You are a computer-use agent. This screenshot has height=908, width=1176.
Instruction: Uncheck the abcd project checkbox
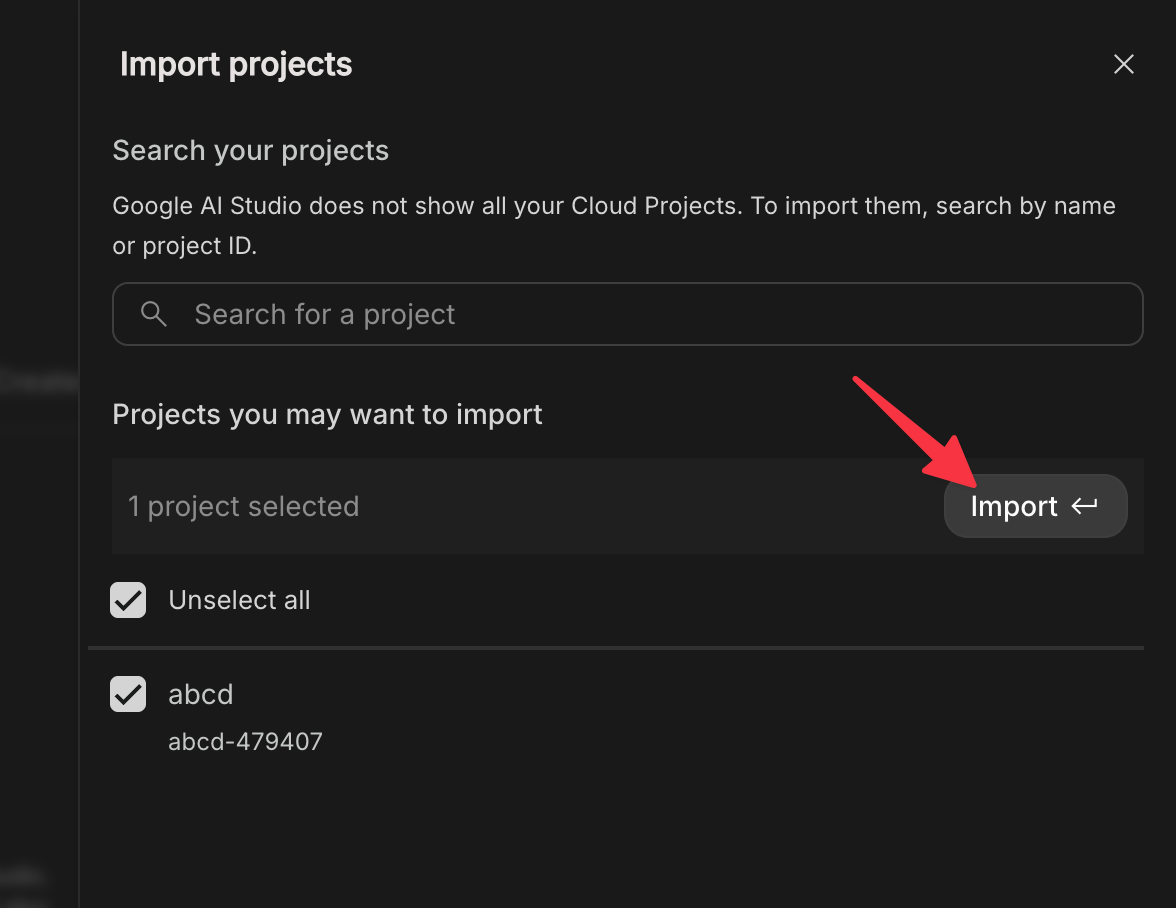click(x=128, y=694)
